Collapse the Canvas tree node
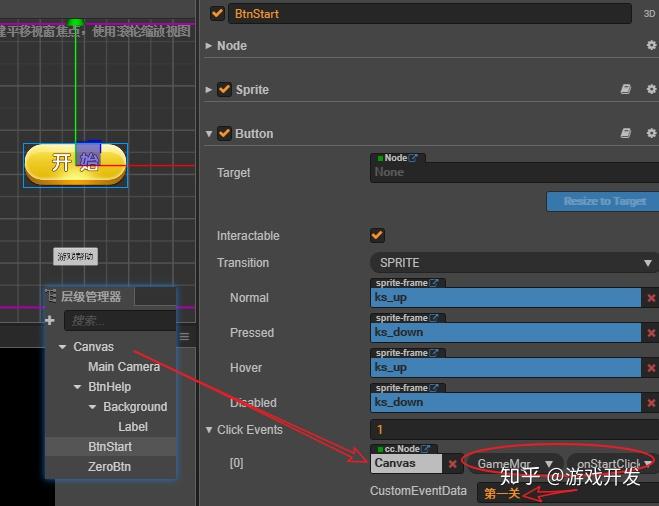659x506 pixels. click(63, 347)
